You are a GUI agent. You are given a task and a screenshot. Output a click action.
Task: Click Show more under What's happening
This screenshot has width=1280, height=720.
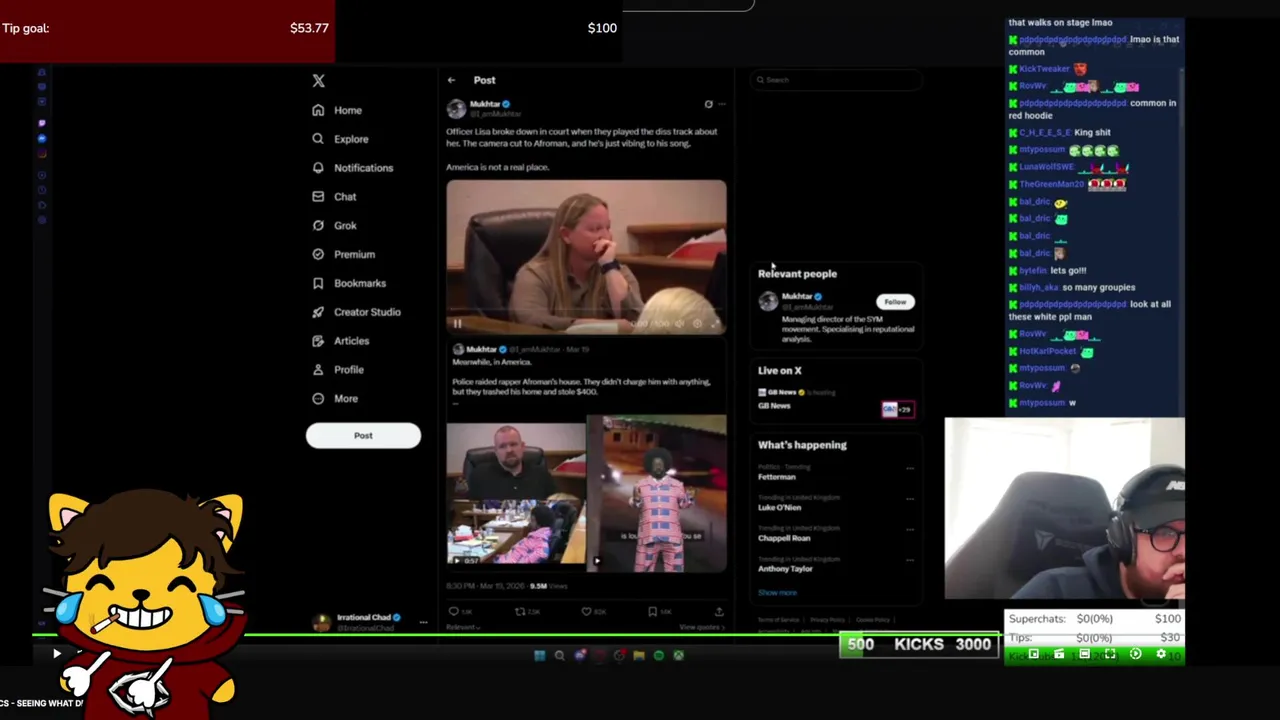(777, 593)
